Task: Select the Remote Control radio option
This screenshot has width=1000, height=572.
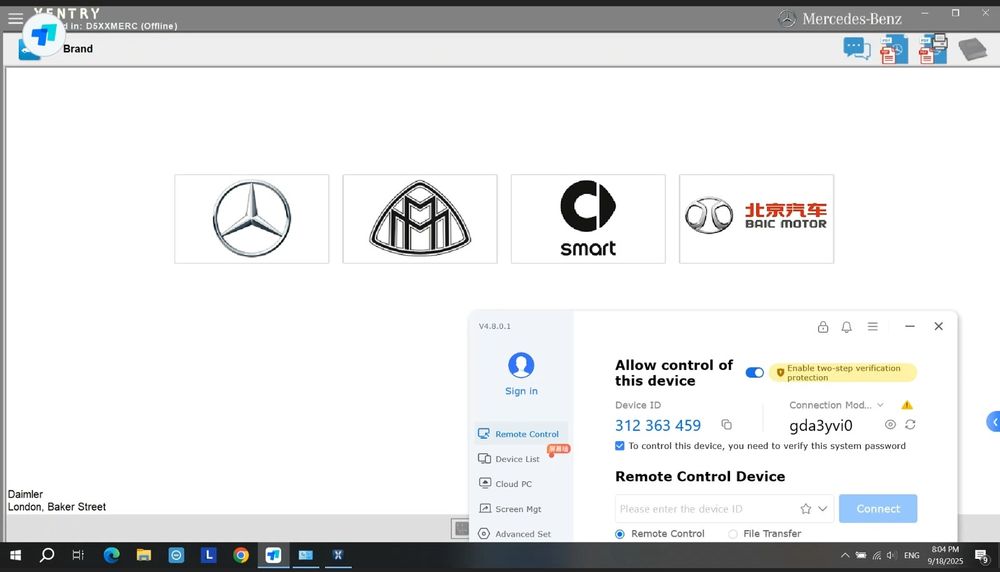Action: [619, 534]
